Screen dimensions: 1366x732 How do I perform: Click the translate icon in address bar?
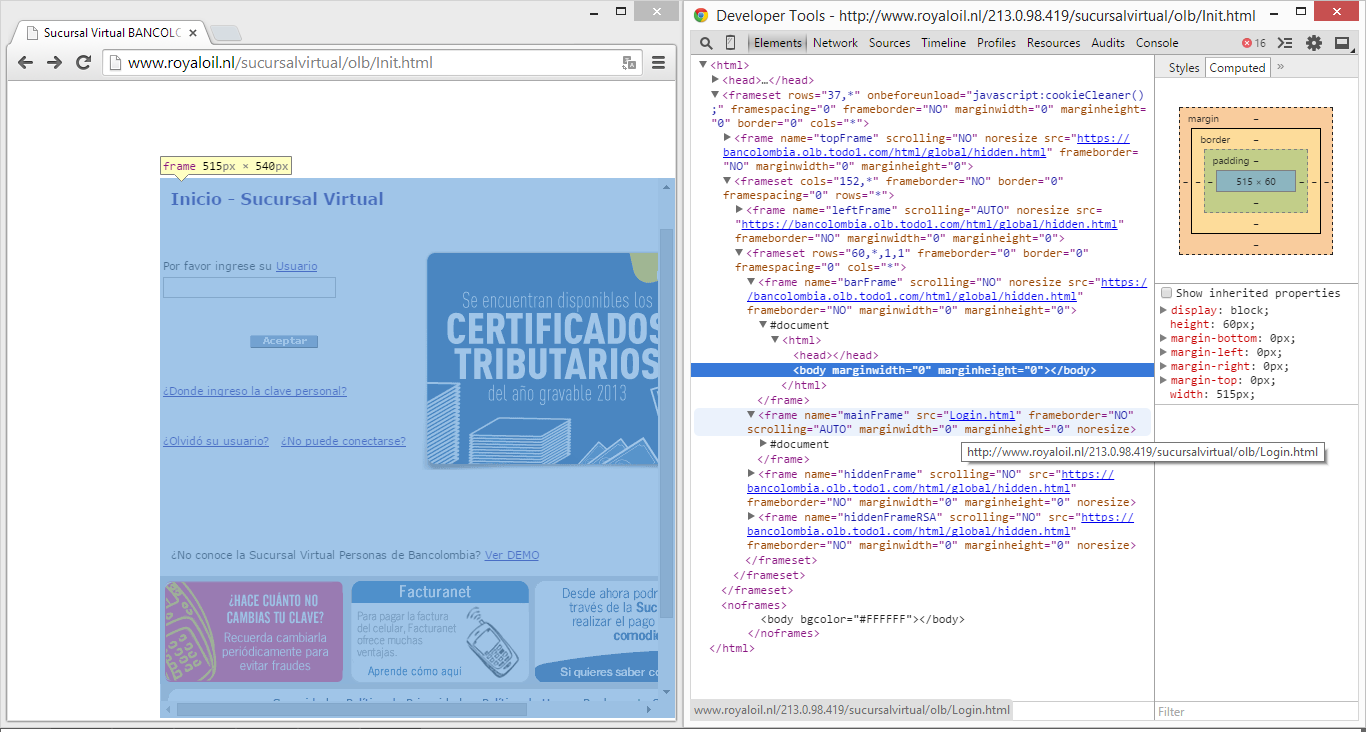pyautogui.click(x=629, y=62)
